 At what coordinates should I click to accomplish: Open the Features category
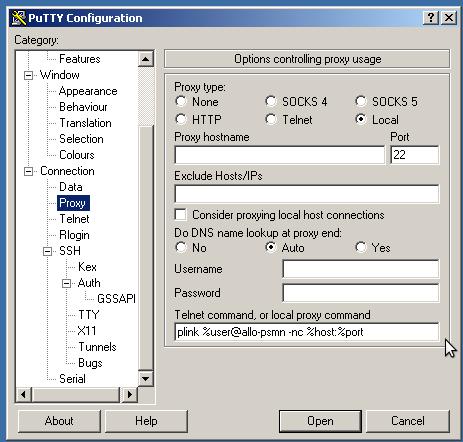[80, 59]
